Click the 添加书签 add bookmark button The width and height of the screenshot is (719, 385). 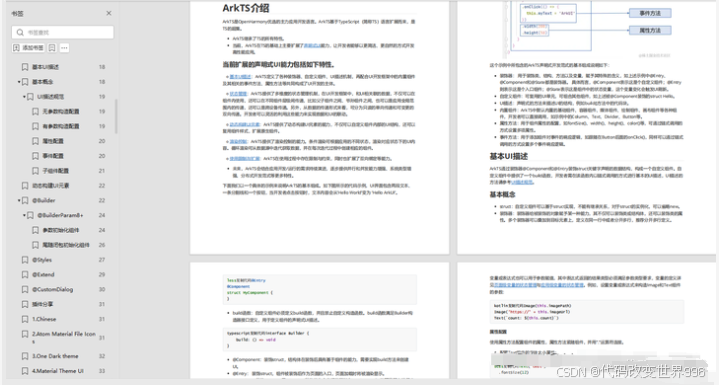28,48
